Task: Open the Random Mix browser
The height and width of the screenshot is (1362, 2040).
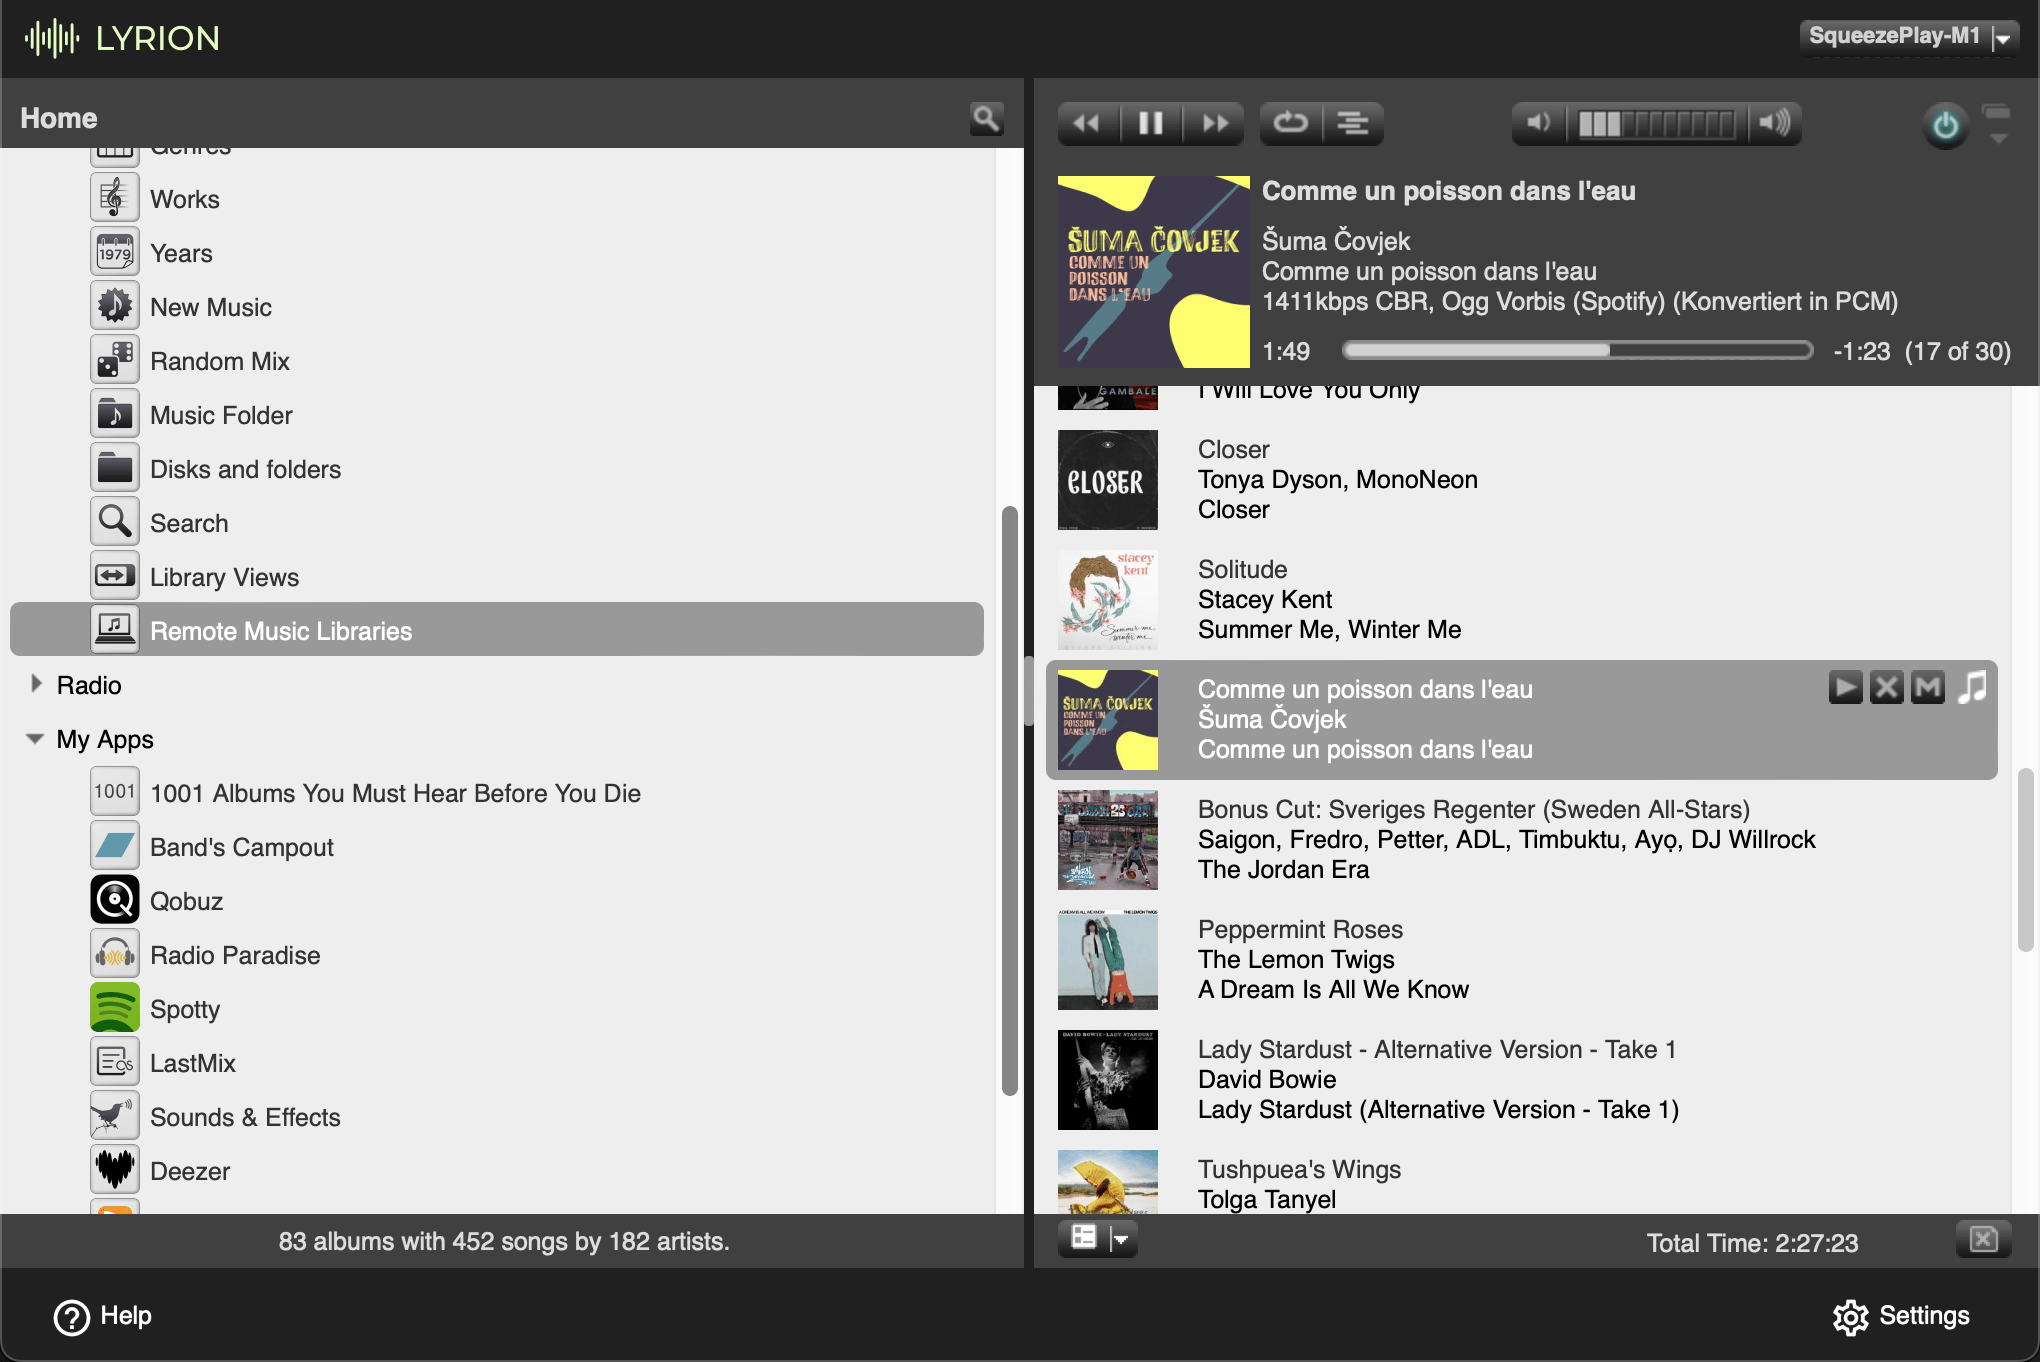Action: (219, 361)
